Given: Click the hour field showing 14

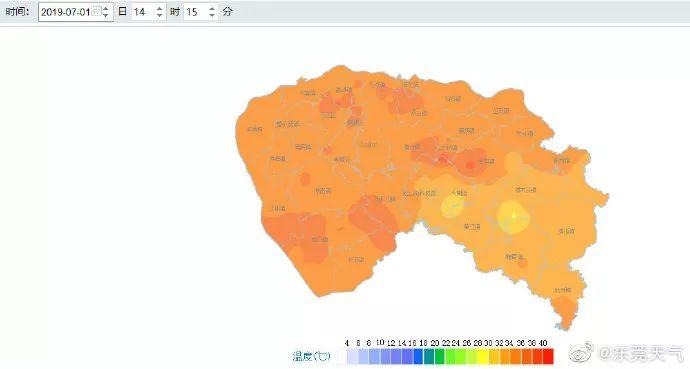Looking at the screenshot, I should point(148,11).
